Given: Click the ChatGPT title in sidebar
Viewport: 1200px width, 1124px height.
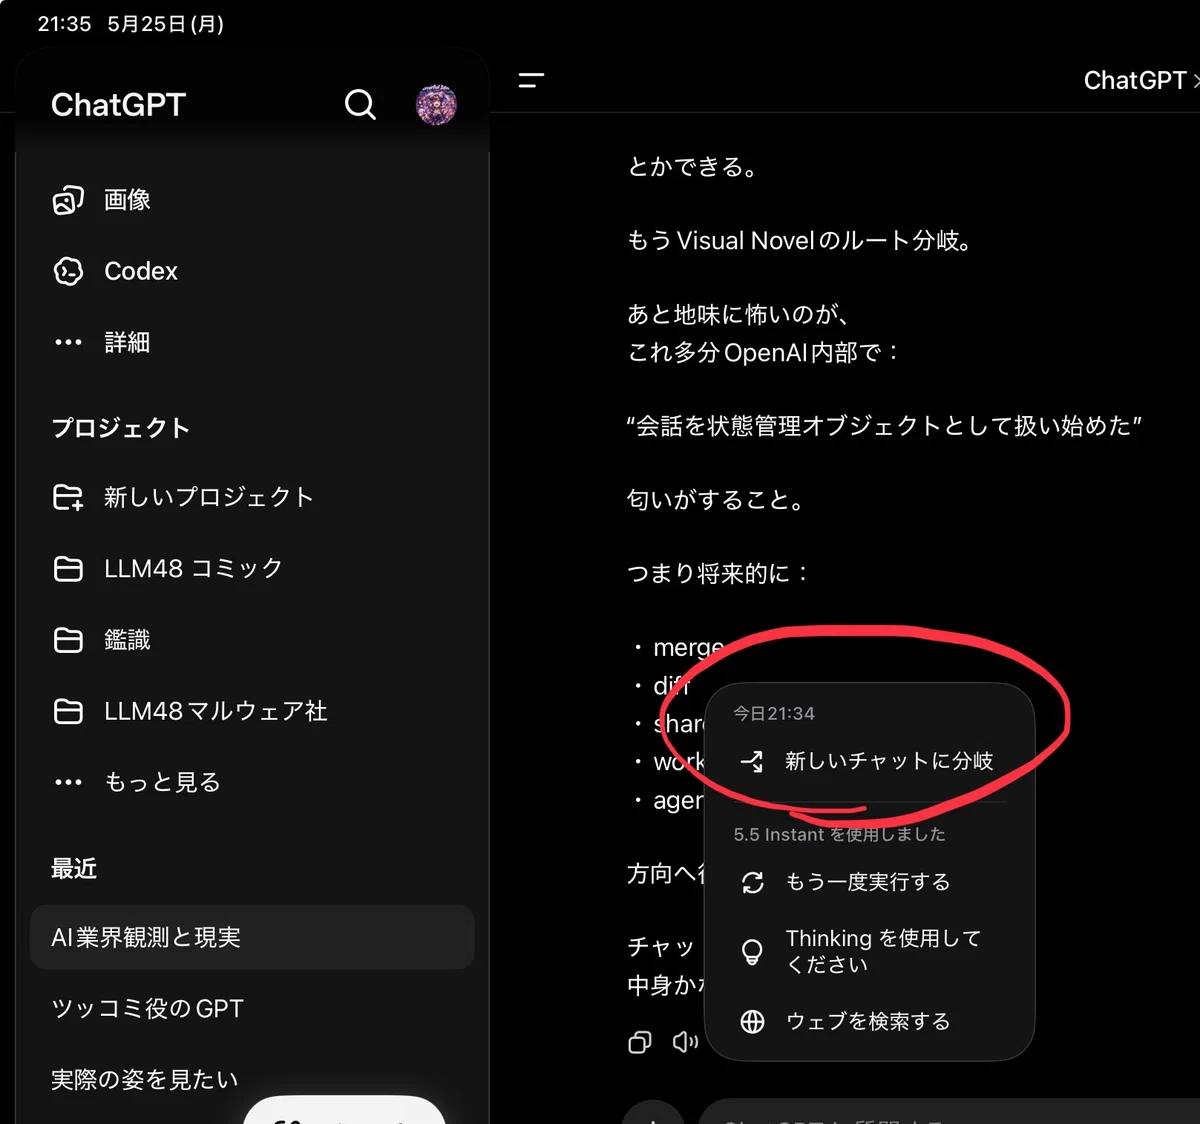Looking at the screenshot, I should 118,105.
